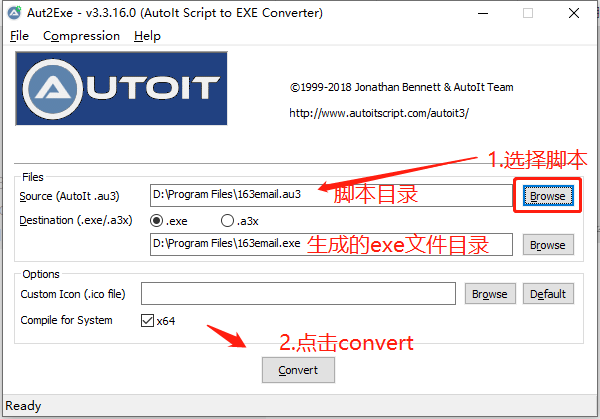Screen dimensions: 600x419
Task: Reset the icon with the Default button
Action: [548, 293]
